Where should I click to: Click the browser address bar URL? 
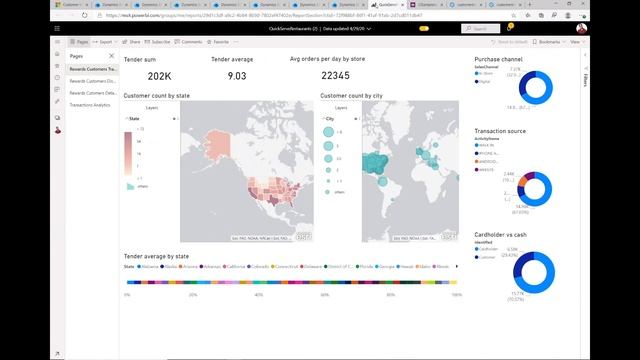coord(264,16)
